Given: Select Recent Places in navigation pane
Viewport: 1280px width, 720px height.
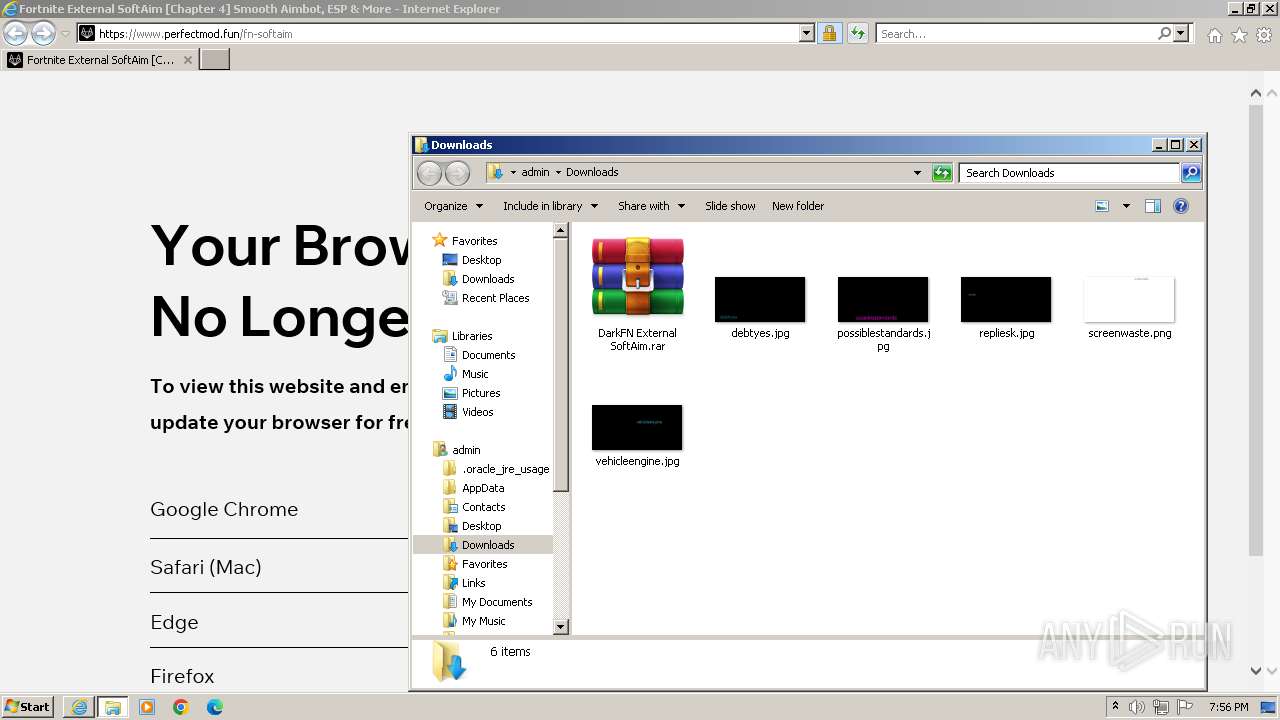Looking at the screenshot, I should (495, 298).
